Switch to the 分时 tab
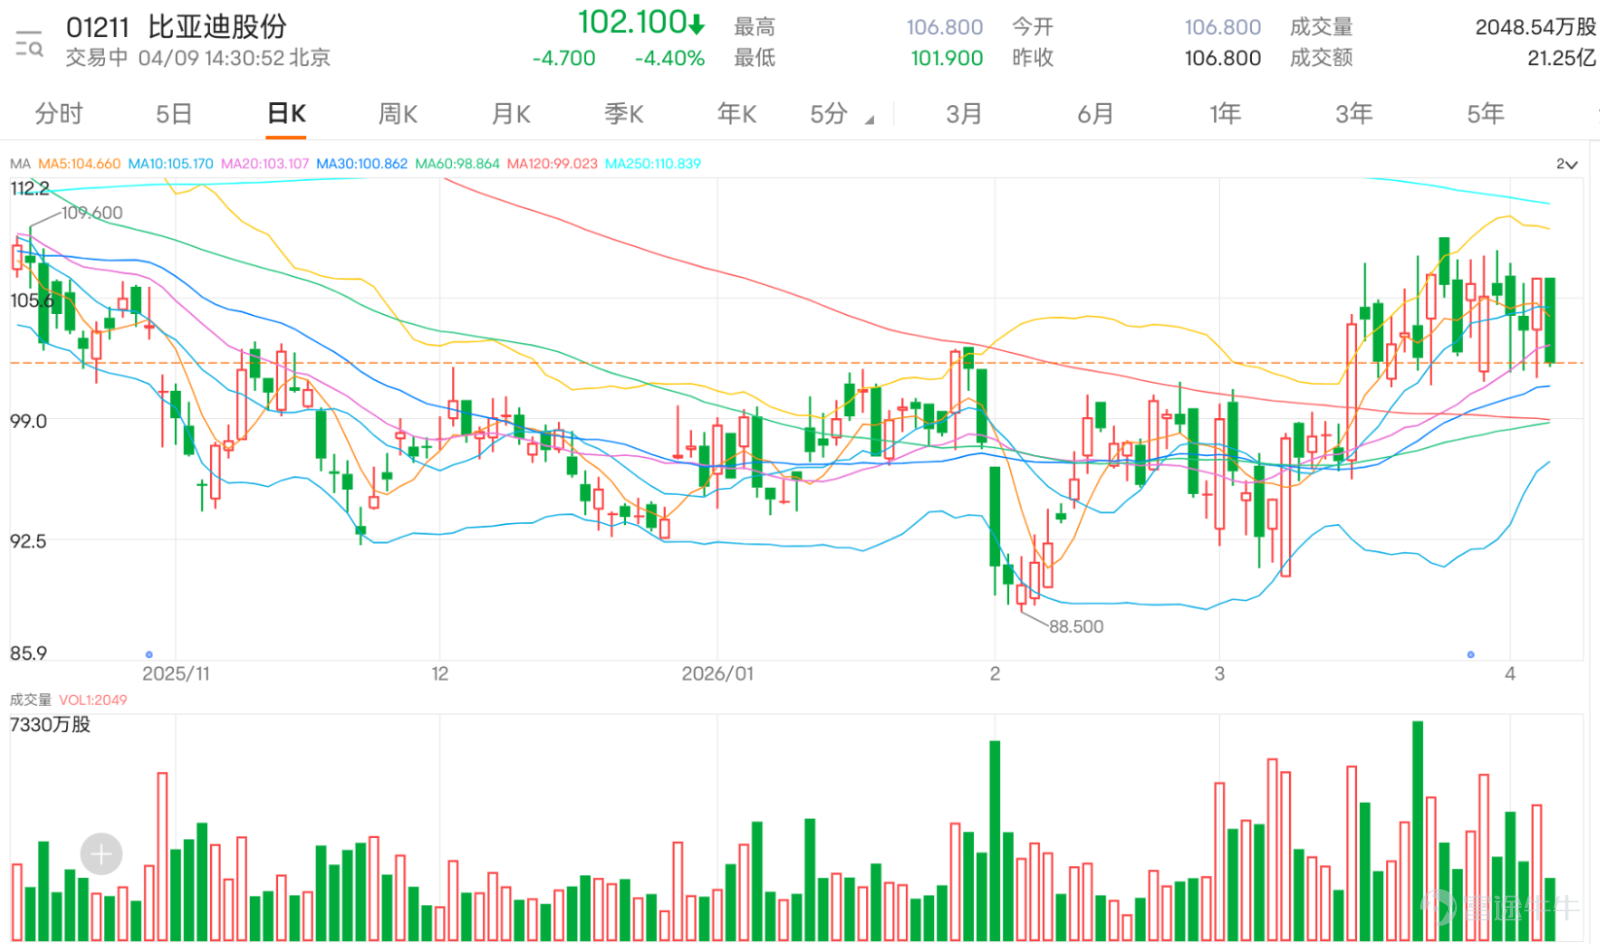 pos(59,114)
